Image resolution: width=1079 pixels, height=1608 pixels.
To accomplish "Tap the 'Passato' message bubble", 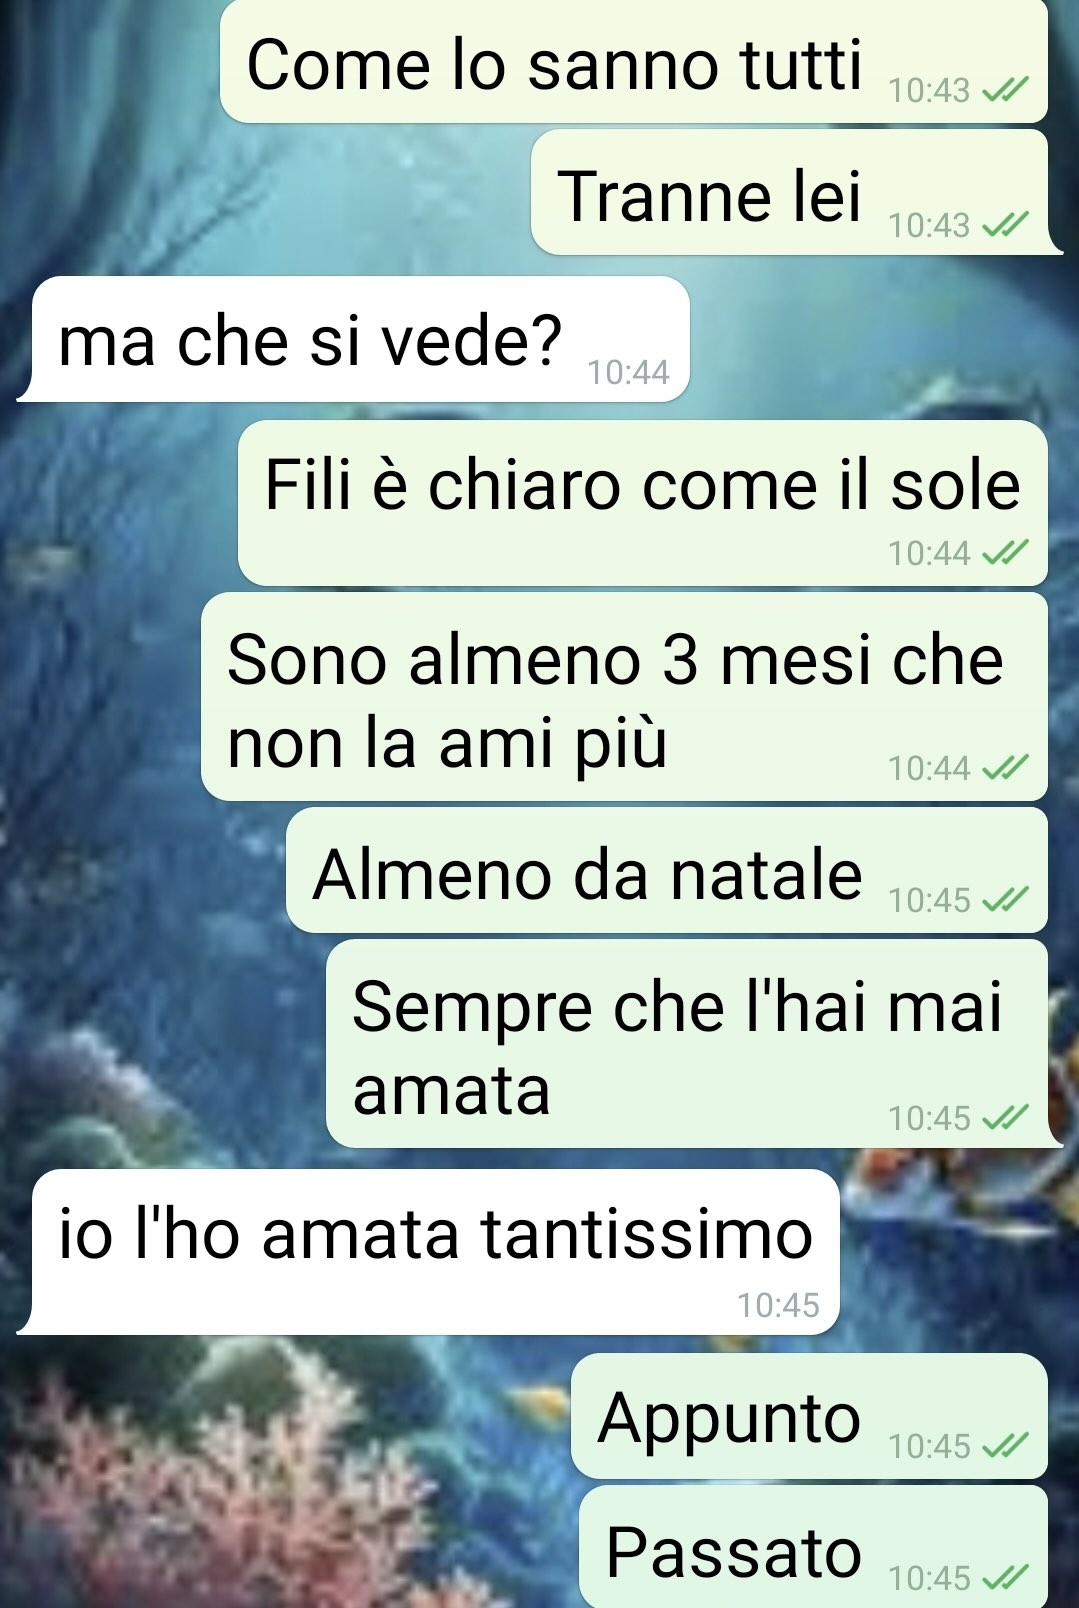I will tap(813, 1547).
